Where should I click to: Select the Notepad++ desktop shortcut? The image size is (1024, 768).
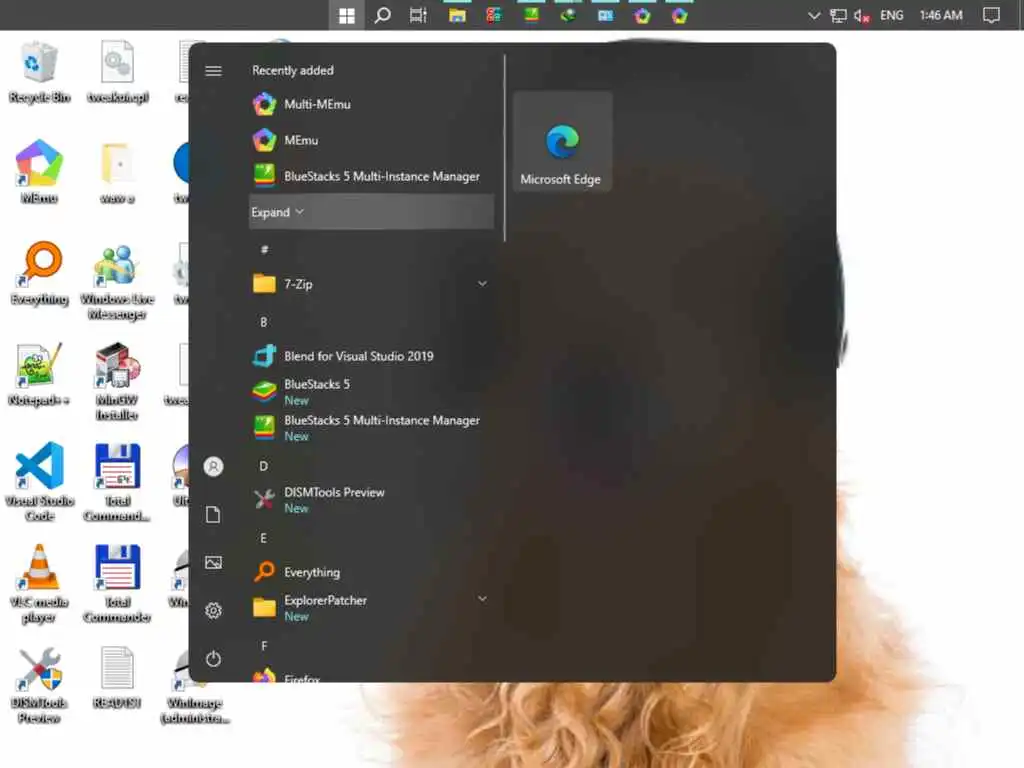click(39, 374)
